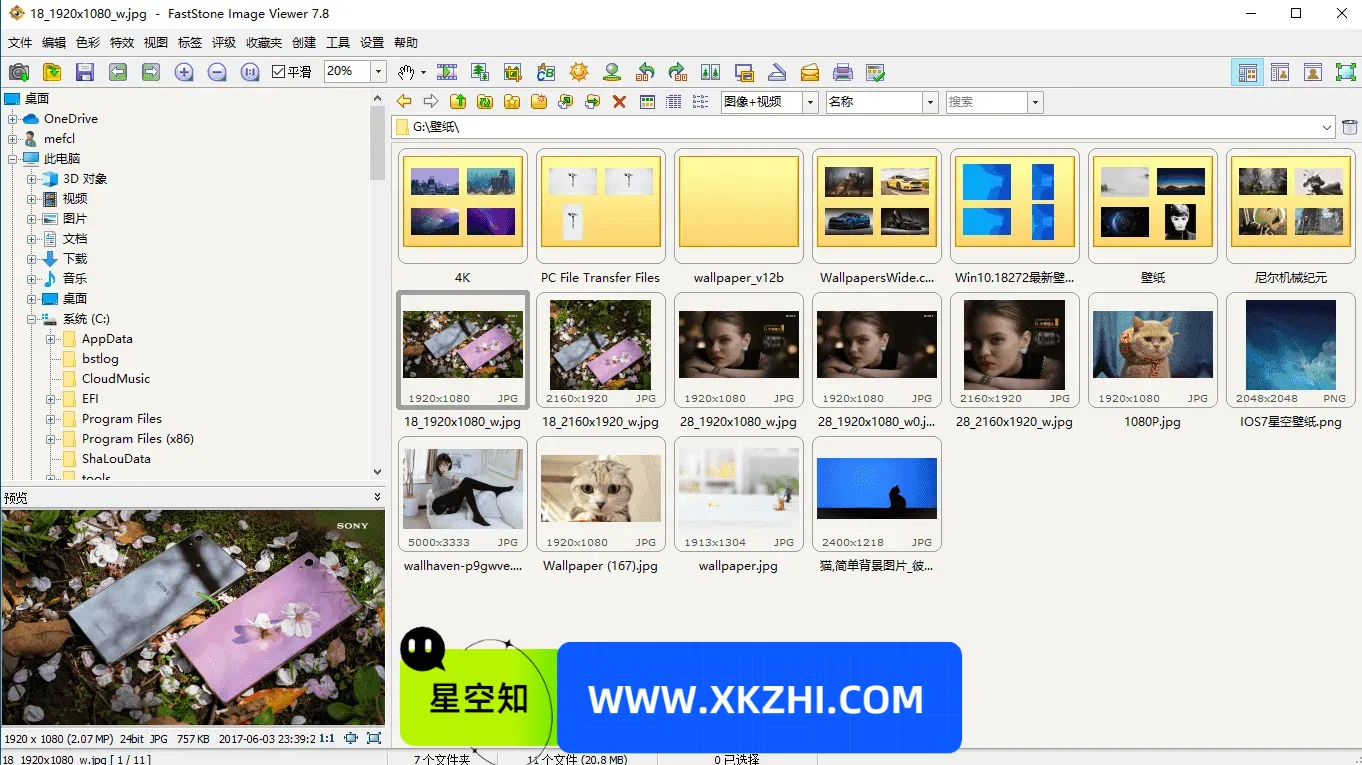Click the Rotate Left icon
The image size is (1362, 765).
pyautogui.click(x=646, y=72)
